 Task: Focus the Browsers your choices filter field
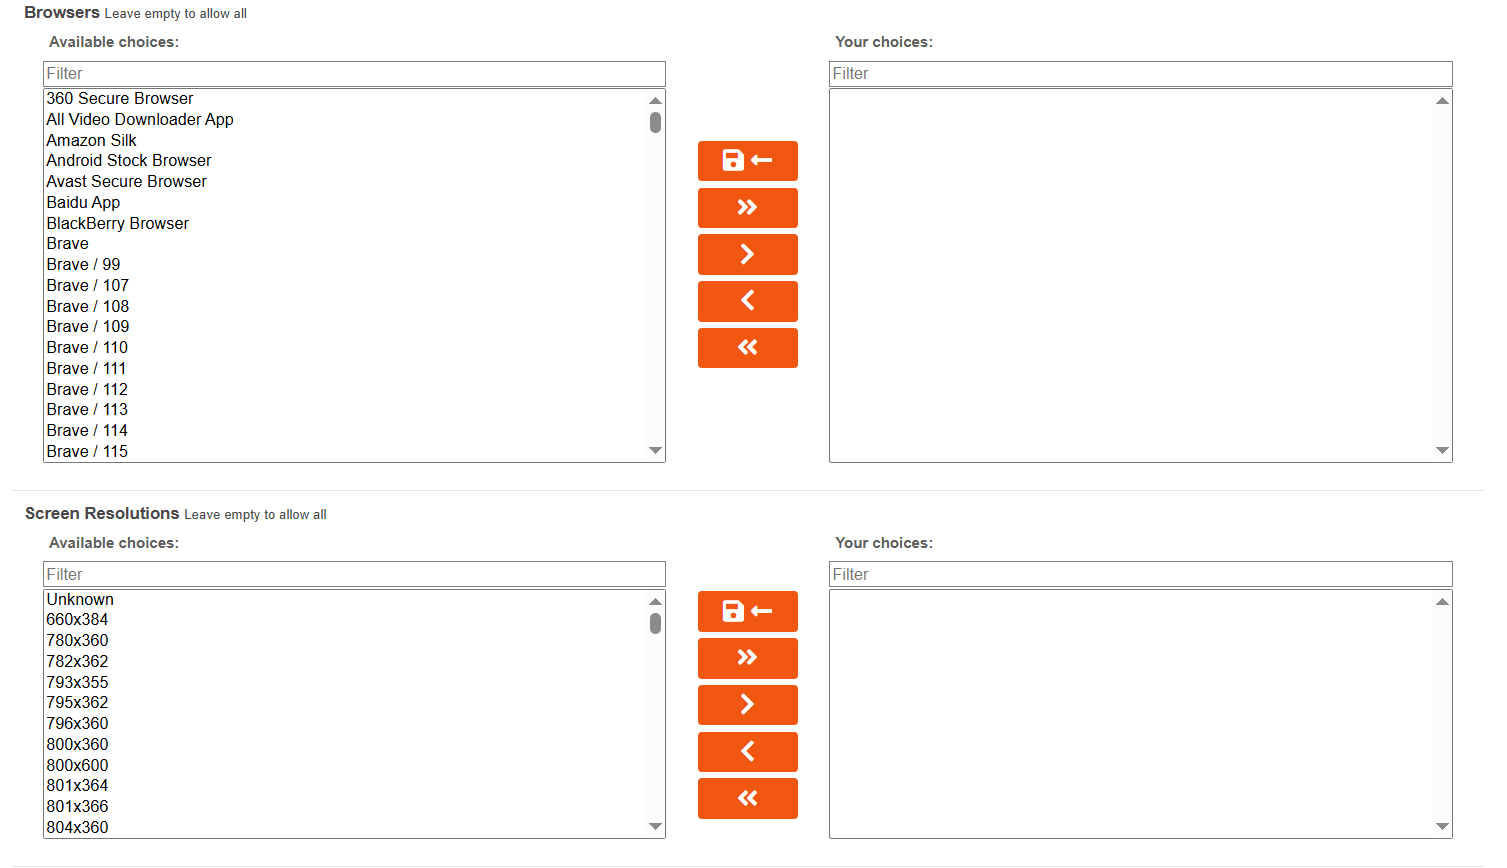(1140, 74)
